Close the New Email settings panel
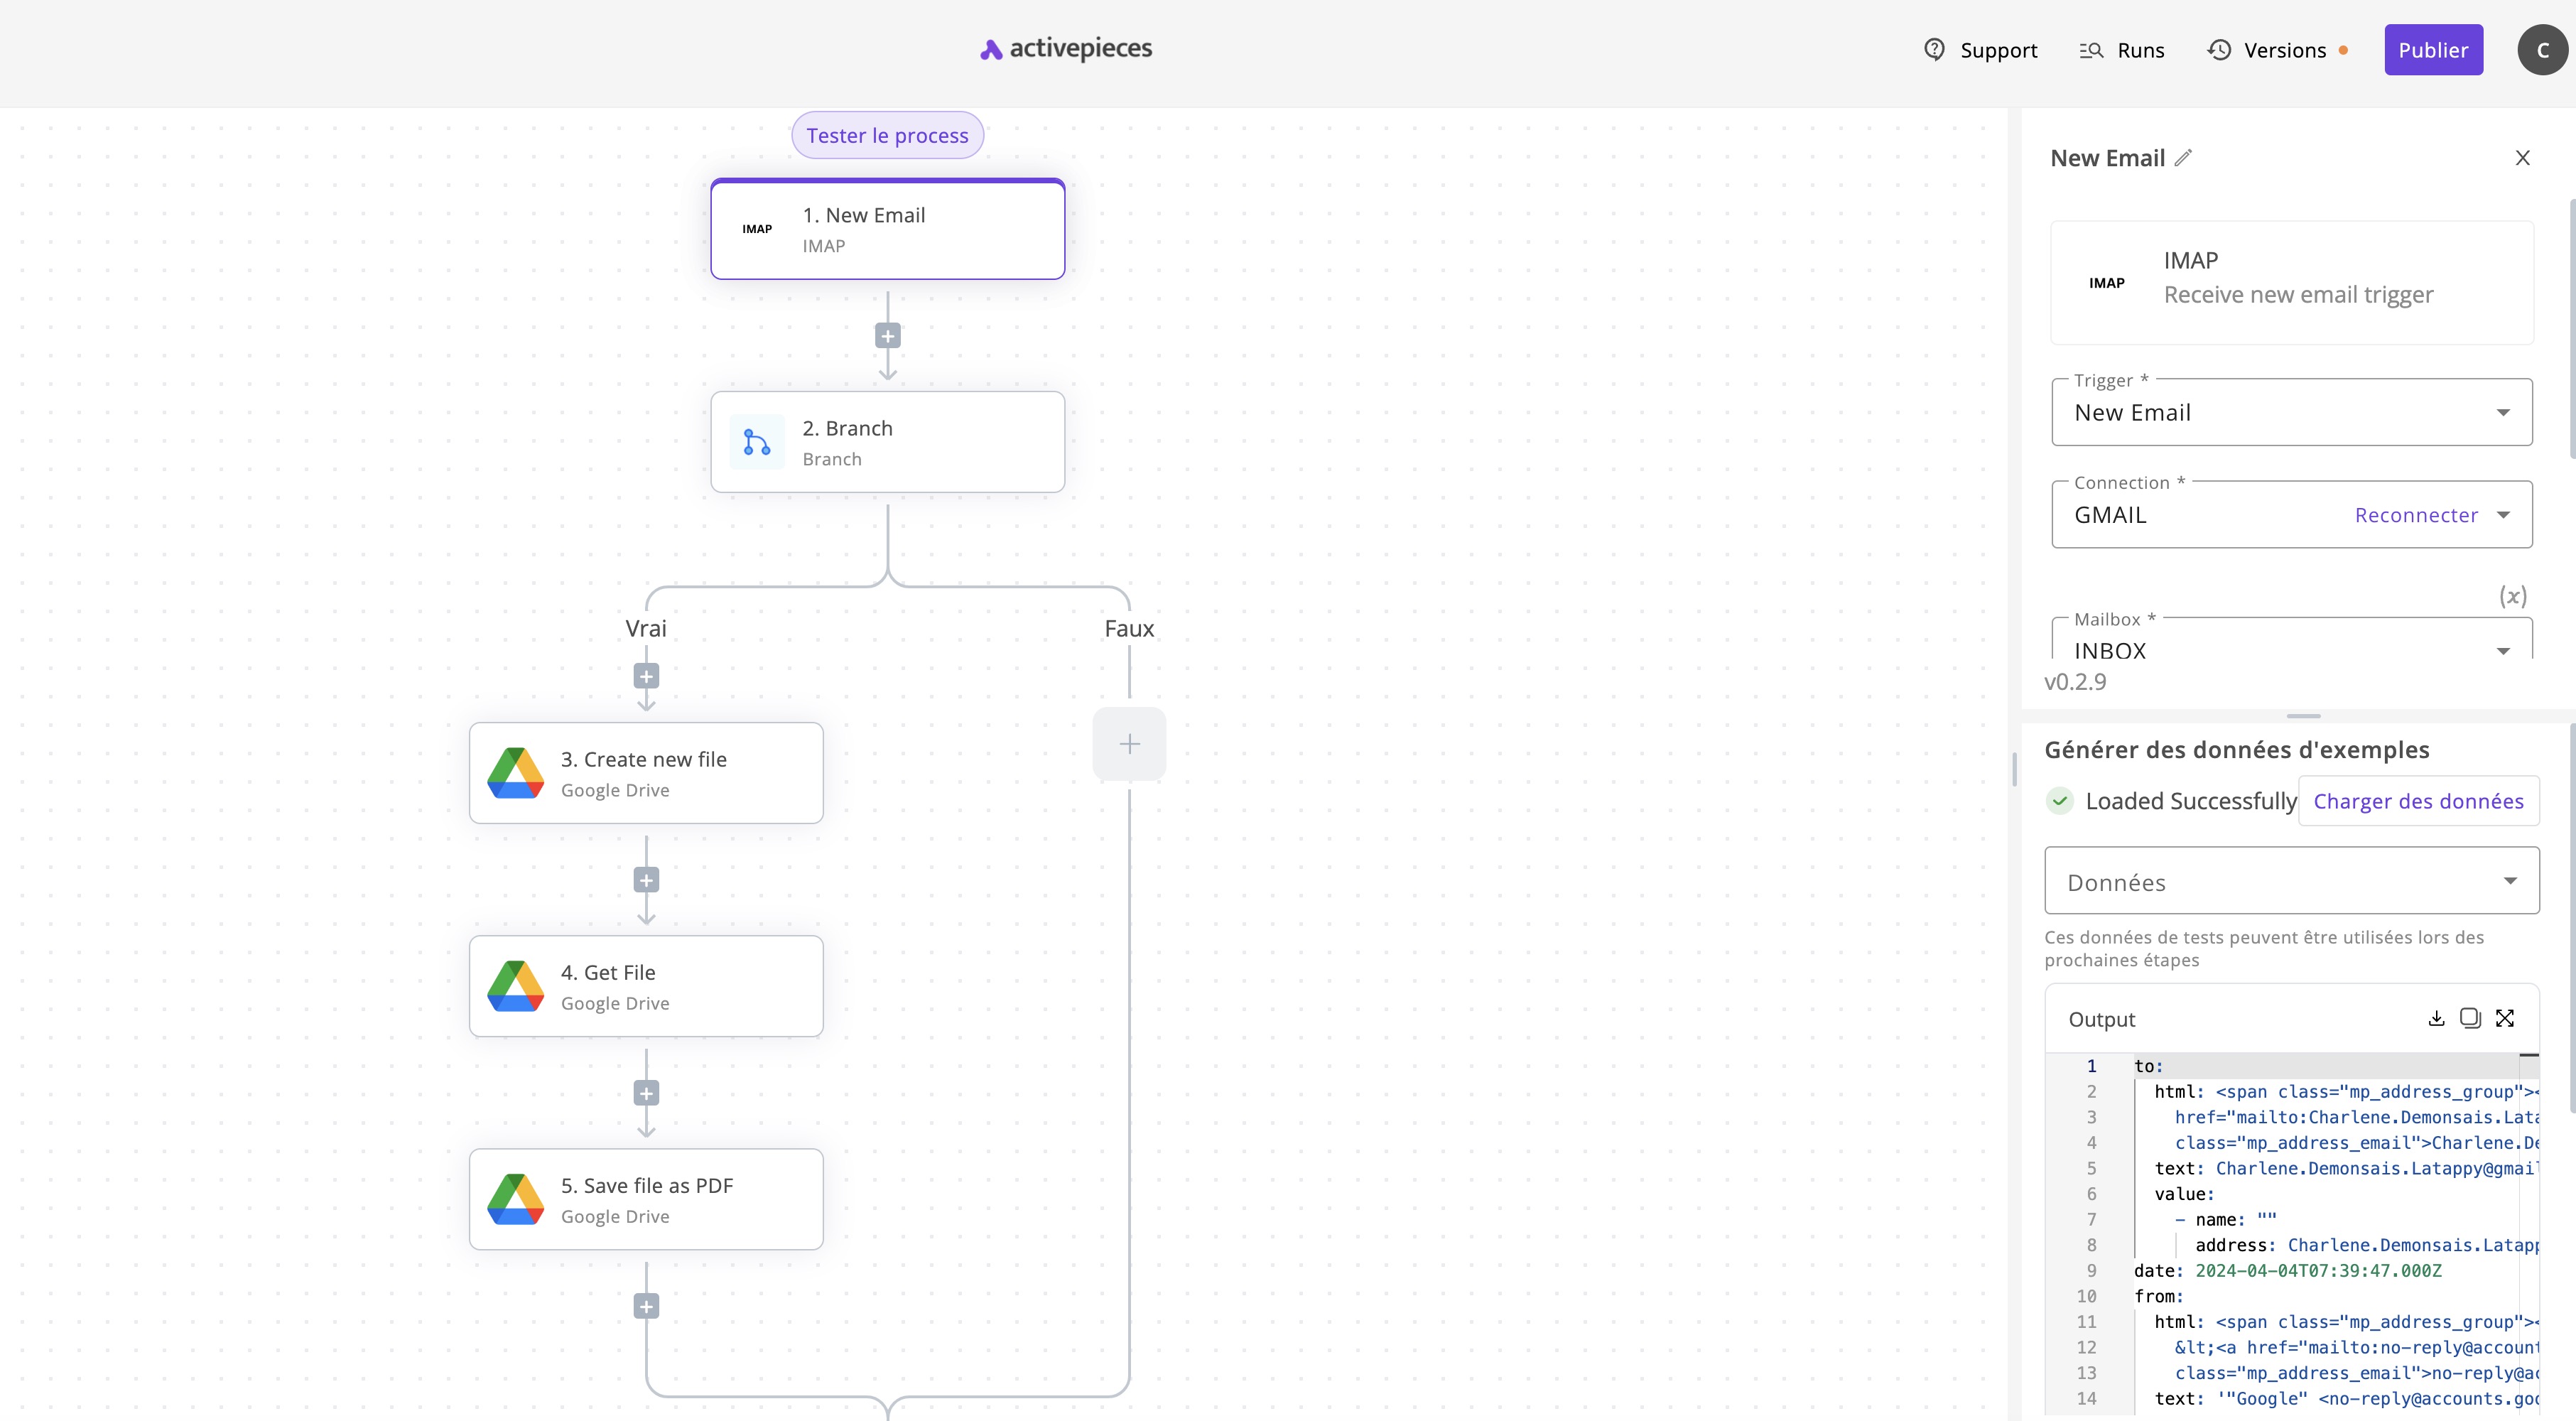Viewport: 2576px width, 1421px height. (2522, 158)
